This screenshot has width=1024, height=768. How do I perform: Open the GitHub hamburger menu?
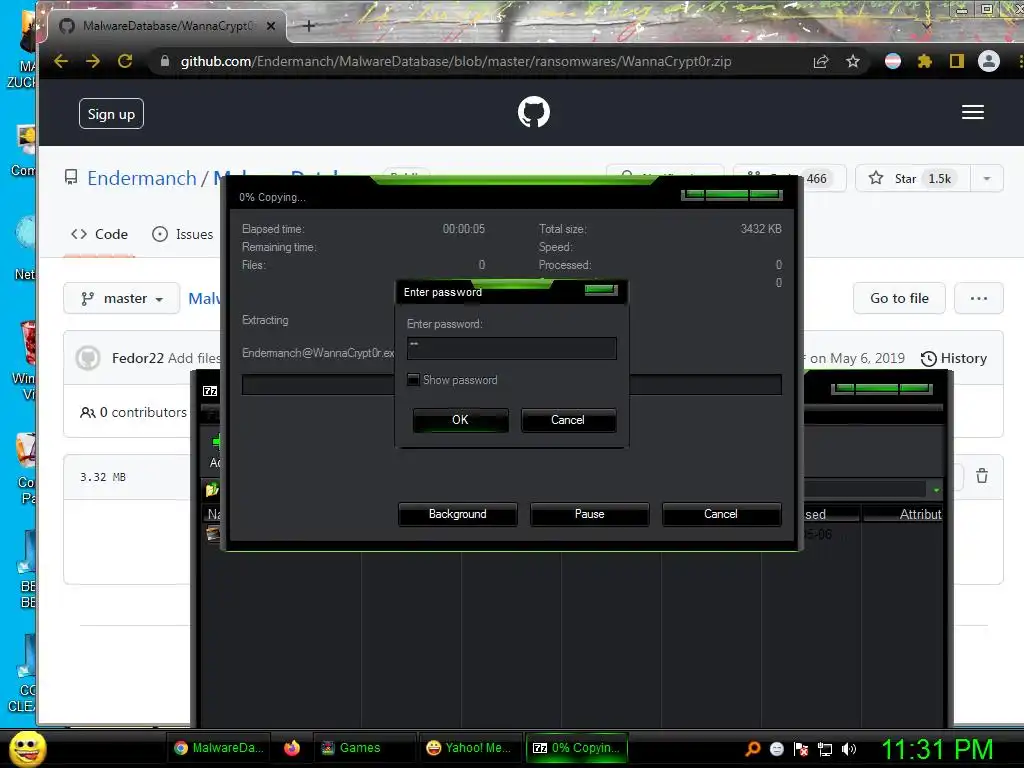(973, 112)
